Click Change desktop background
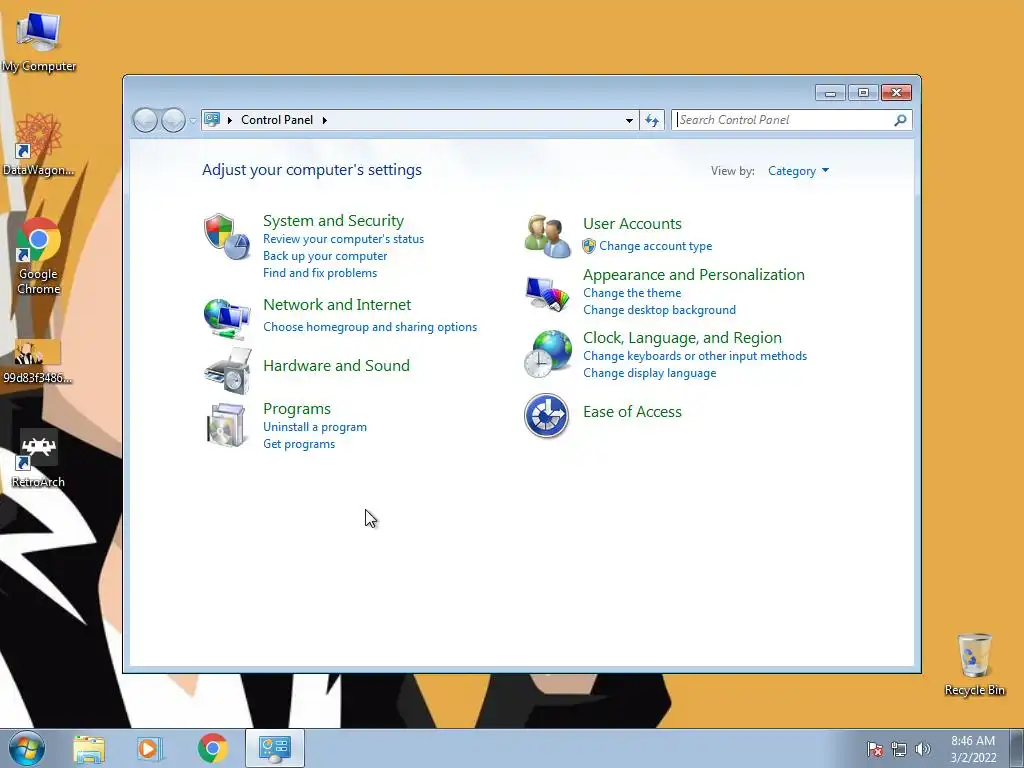Image resolution: width=1024 pixels, height=768 pixels. pos(660,310)
